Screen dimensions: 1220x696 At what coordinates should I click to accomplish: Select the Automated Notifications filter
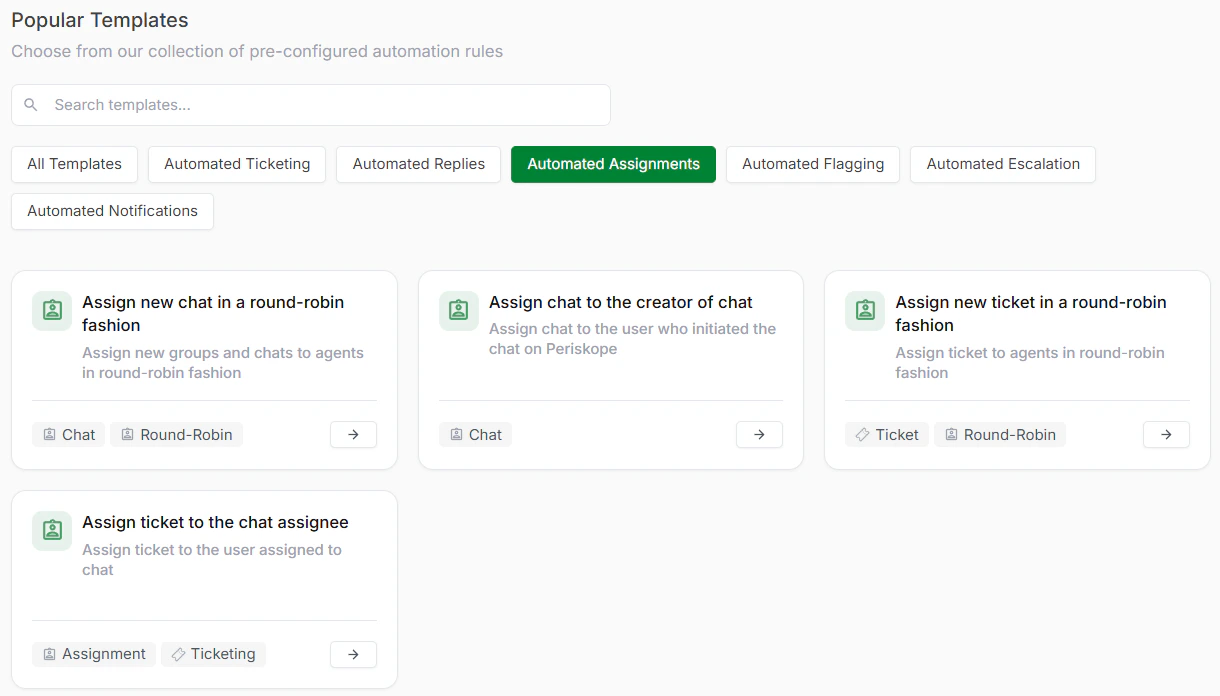(112, 211)
